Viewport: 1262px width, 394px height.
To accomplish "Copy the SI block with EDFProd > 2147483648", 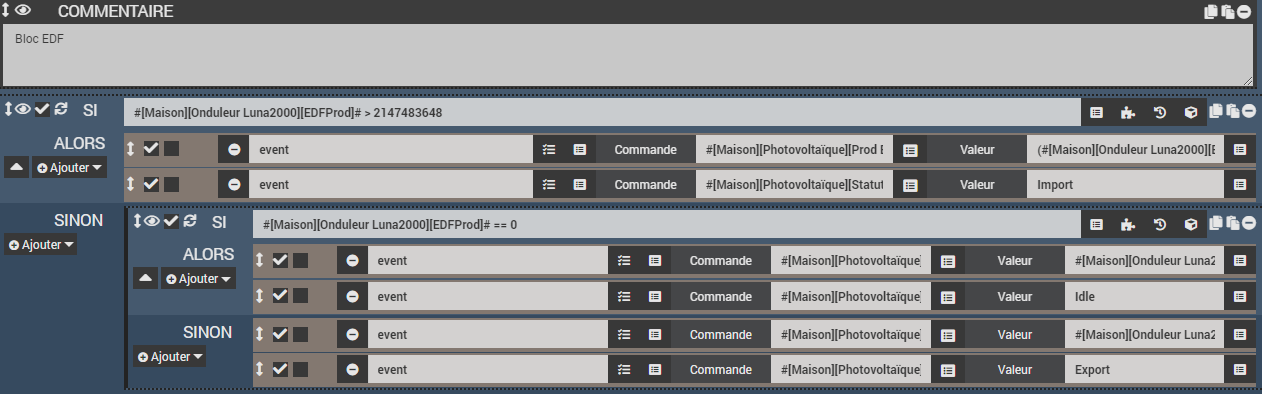I will [1216, 112].
